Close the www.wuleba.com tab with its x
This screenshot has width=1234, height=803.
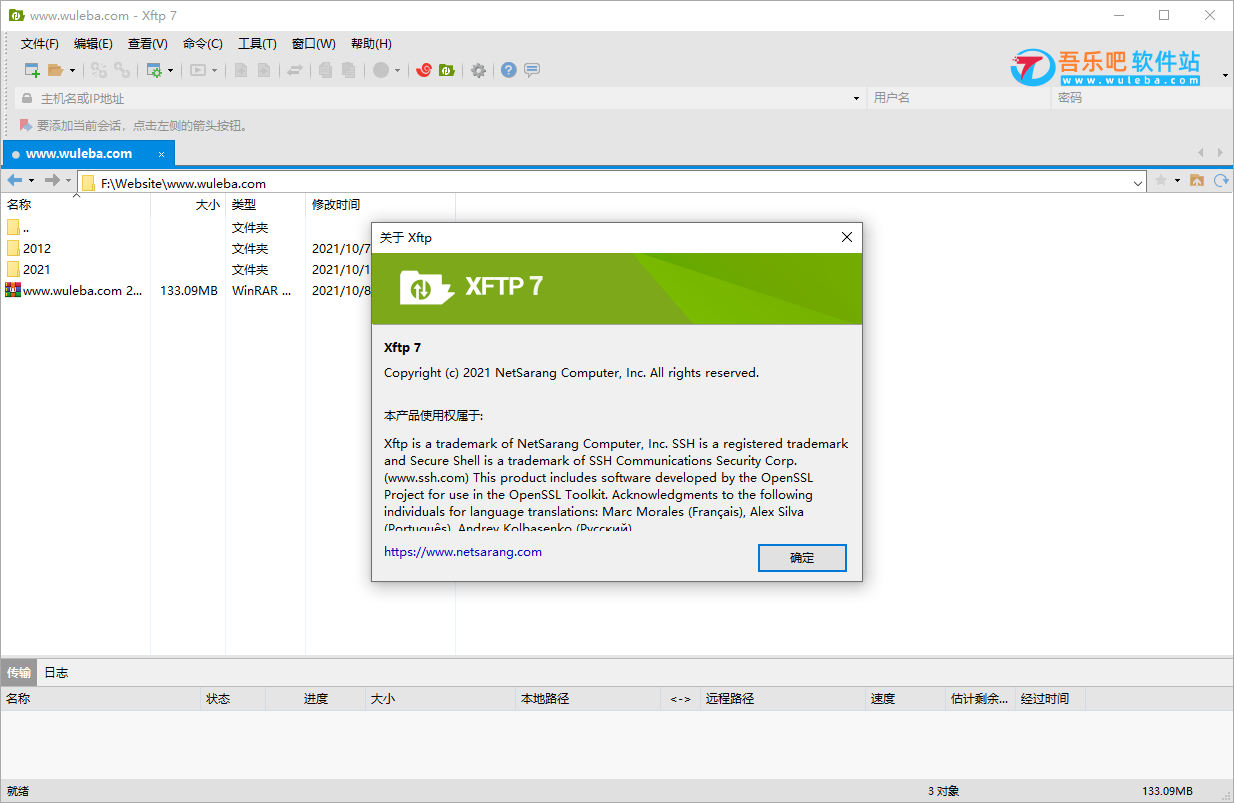coord(162,154)
